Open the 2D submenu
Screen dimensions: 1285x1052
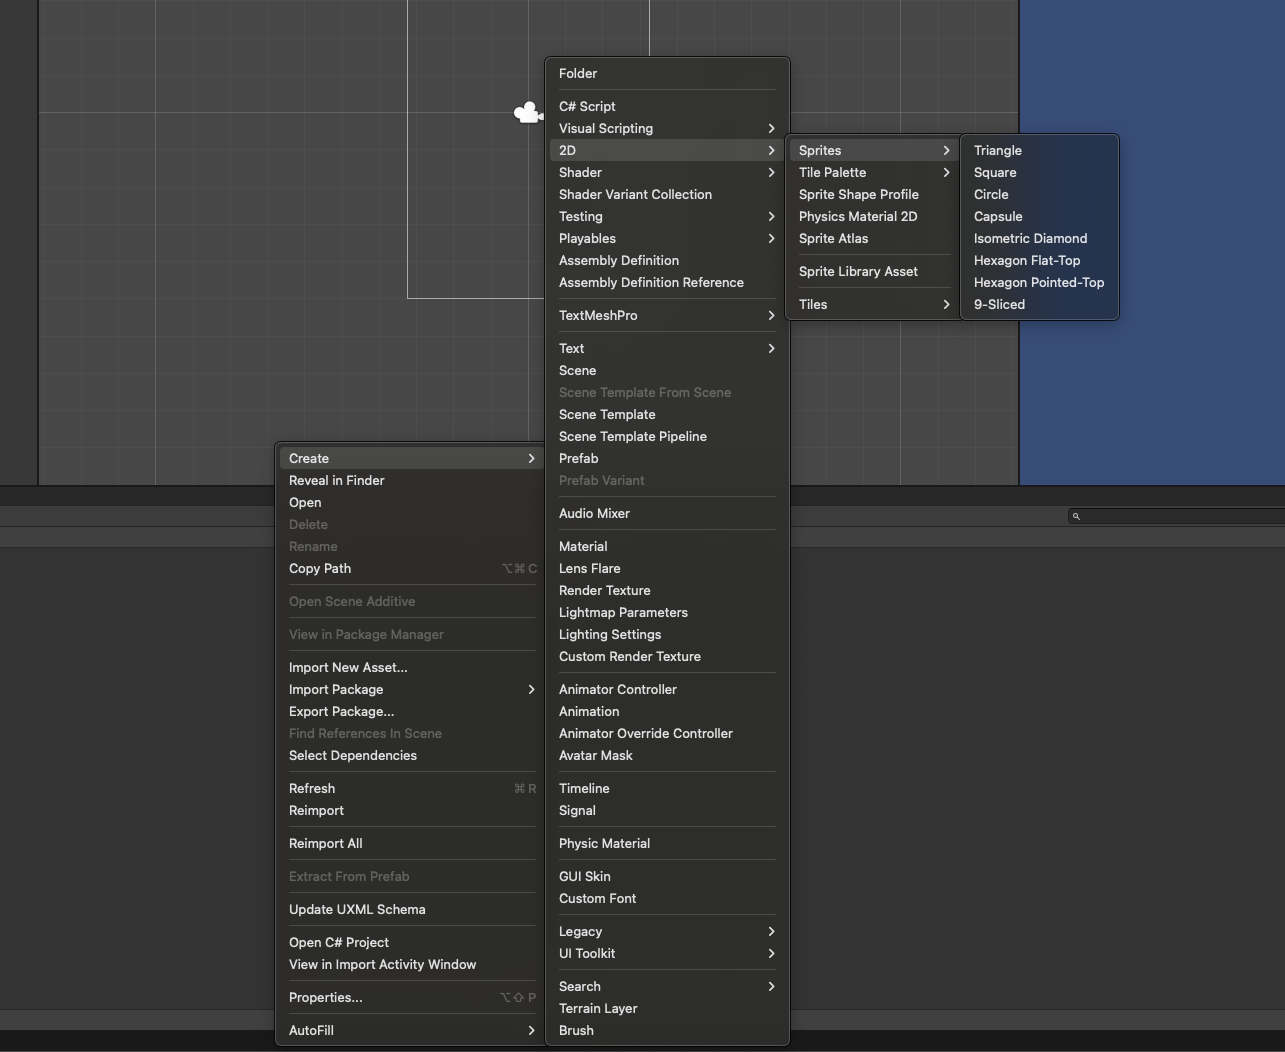point(667,150)
